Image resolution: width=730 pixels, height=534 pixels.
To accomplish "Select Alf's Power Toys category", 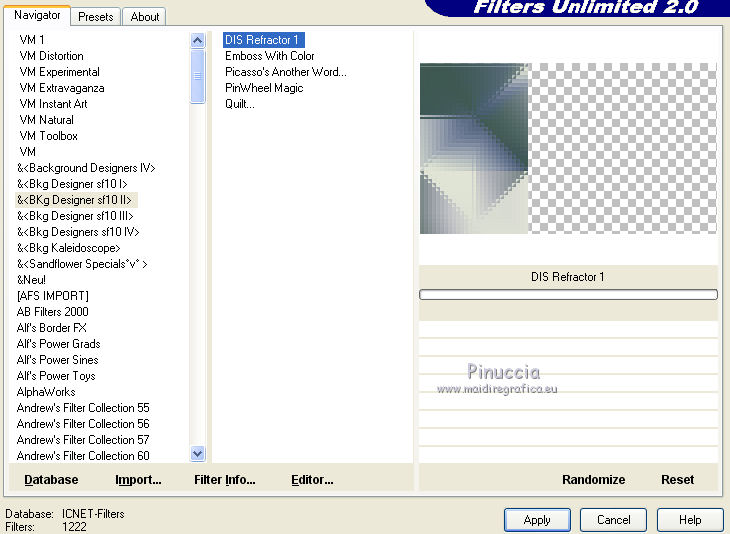I will (x=56, y=376).
